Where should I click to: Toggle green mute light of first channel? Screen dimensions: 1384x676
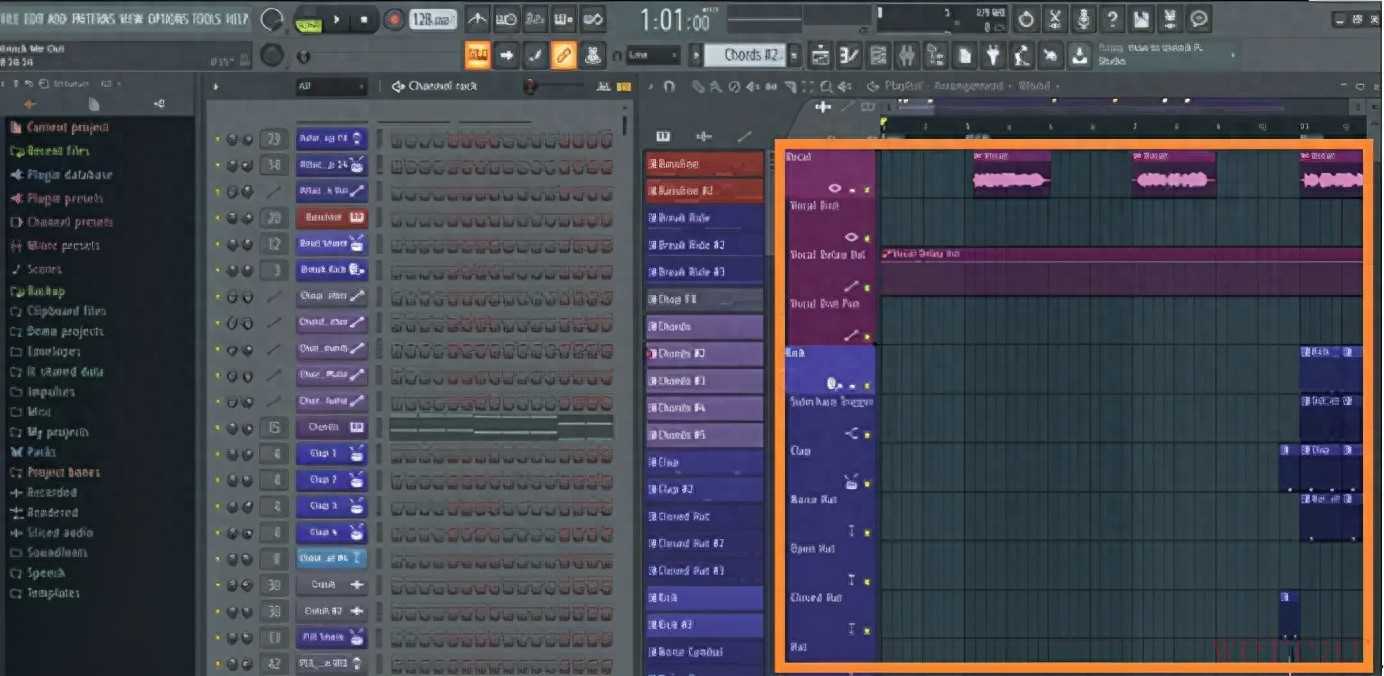[x=217, y=139]
